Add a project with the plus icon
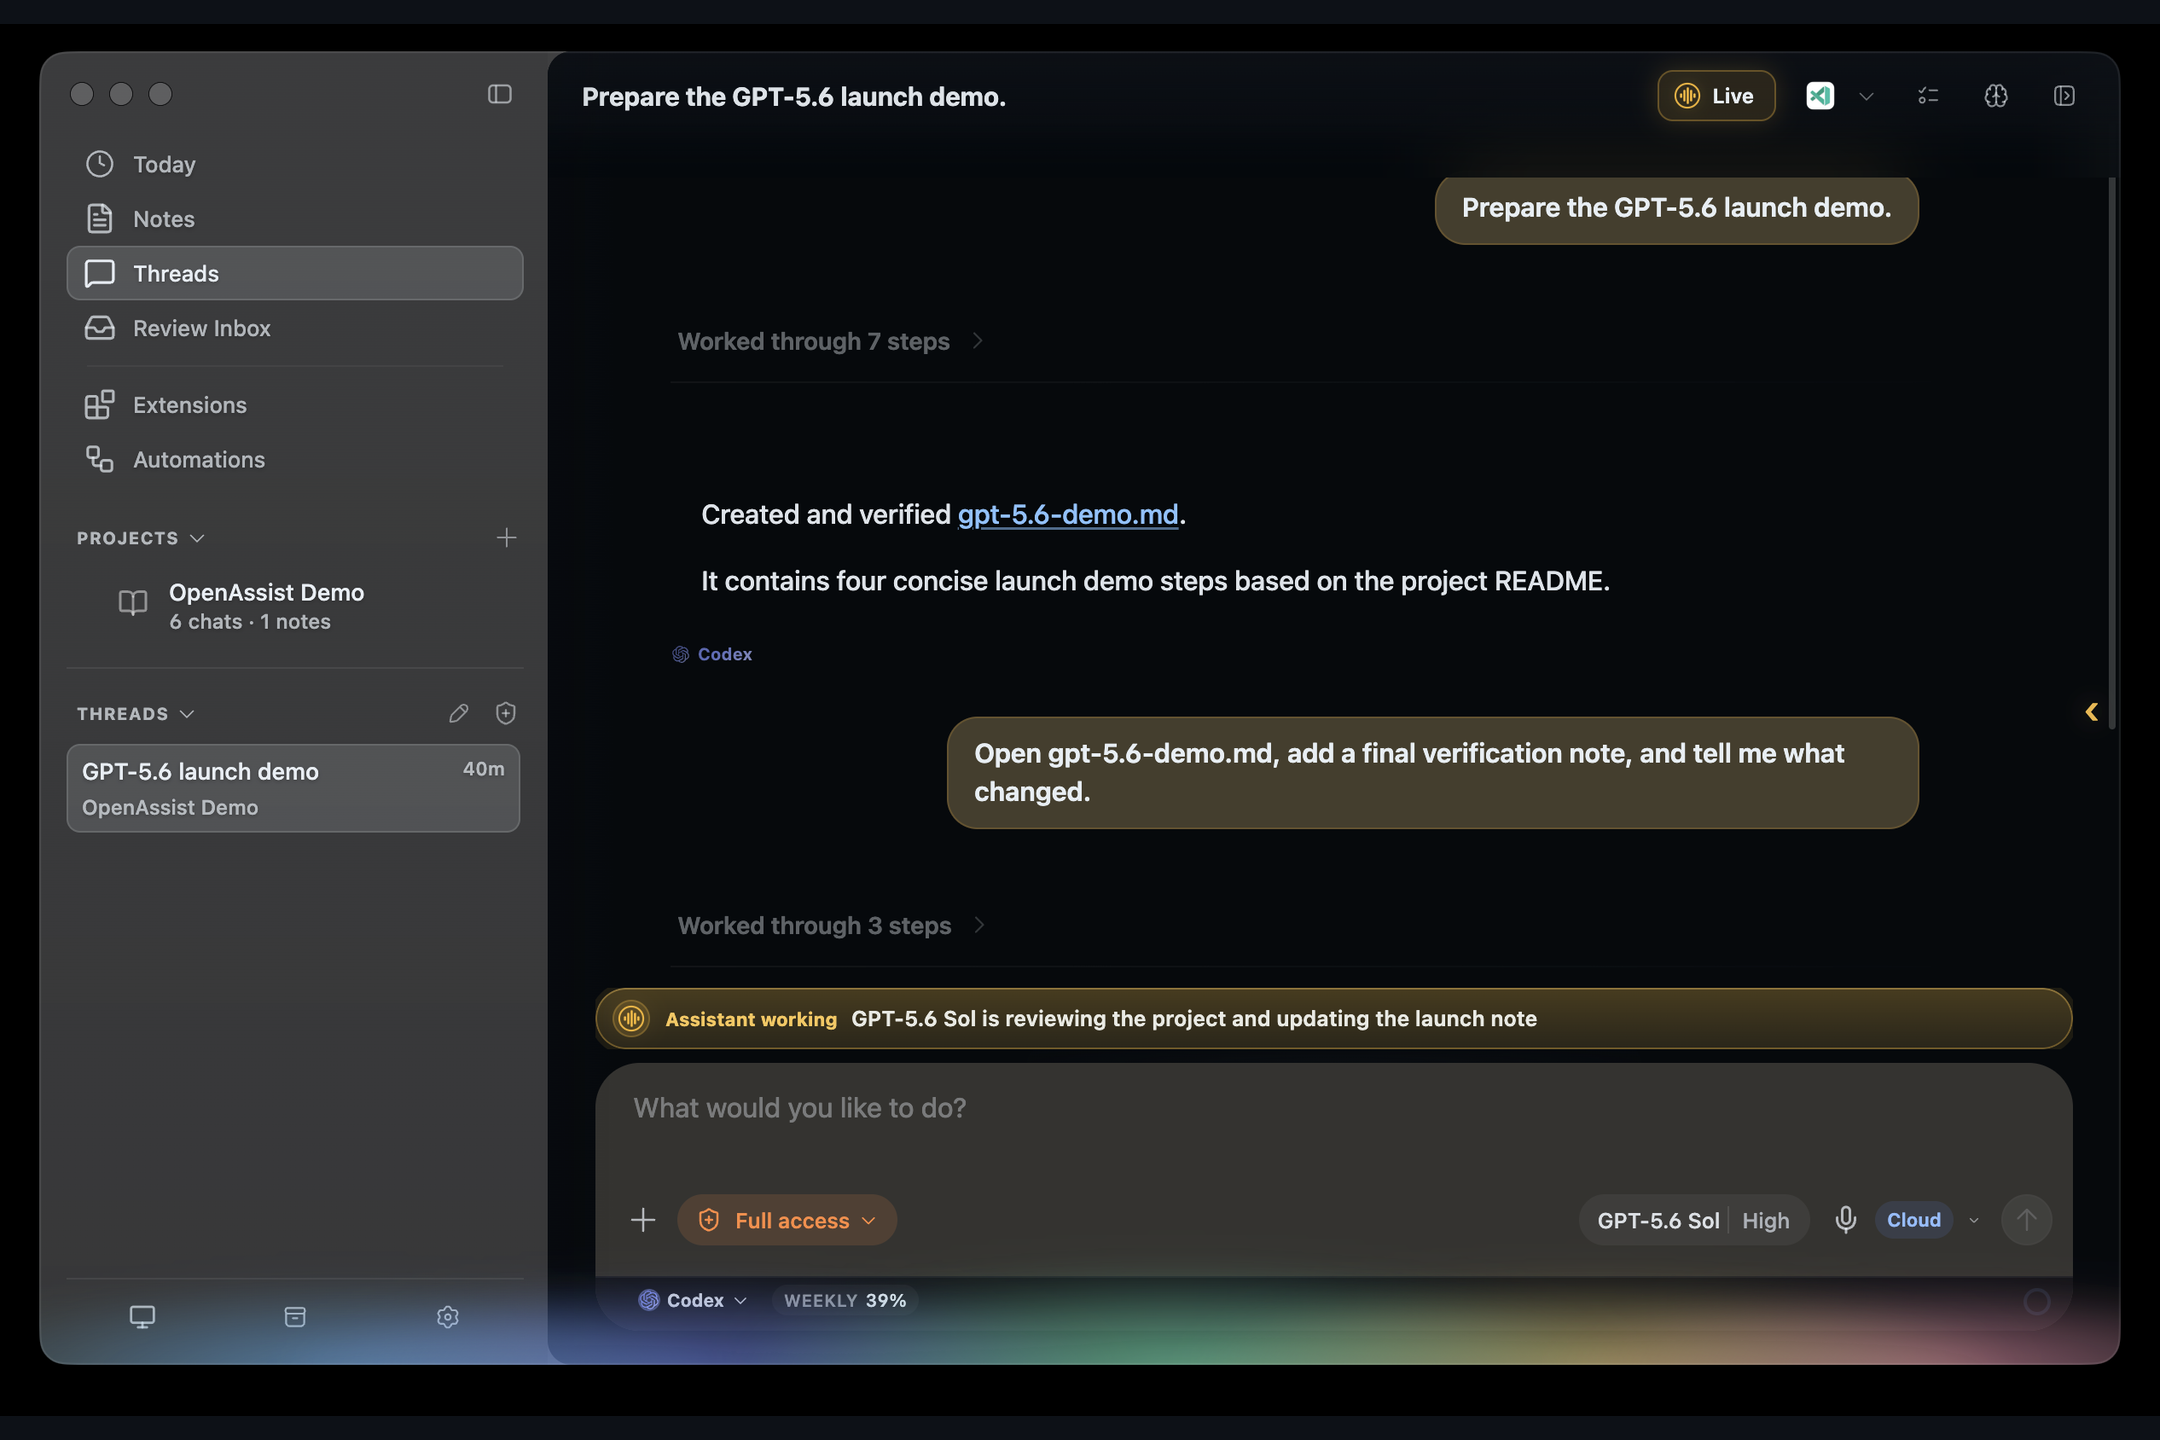This screenshot has width=2160, height=1440. [506, 538]
